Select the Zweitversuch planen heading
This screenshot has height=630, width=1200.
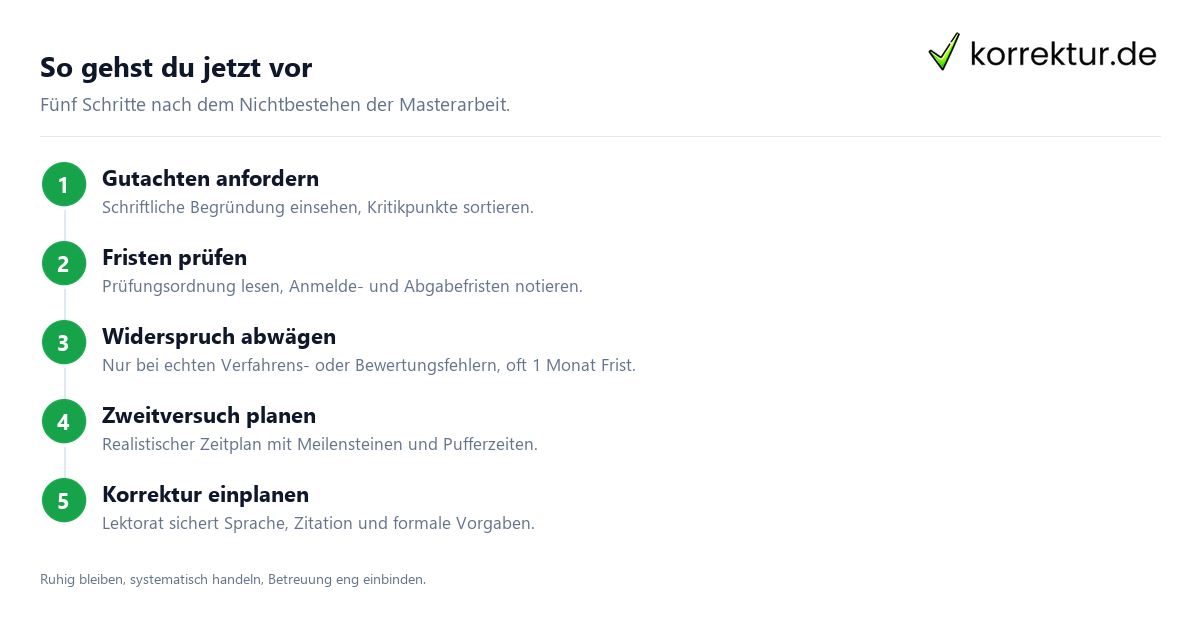[209, 415]
